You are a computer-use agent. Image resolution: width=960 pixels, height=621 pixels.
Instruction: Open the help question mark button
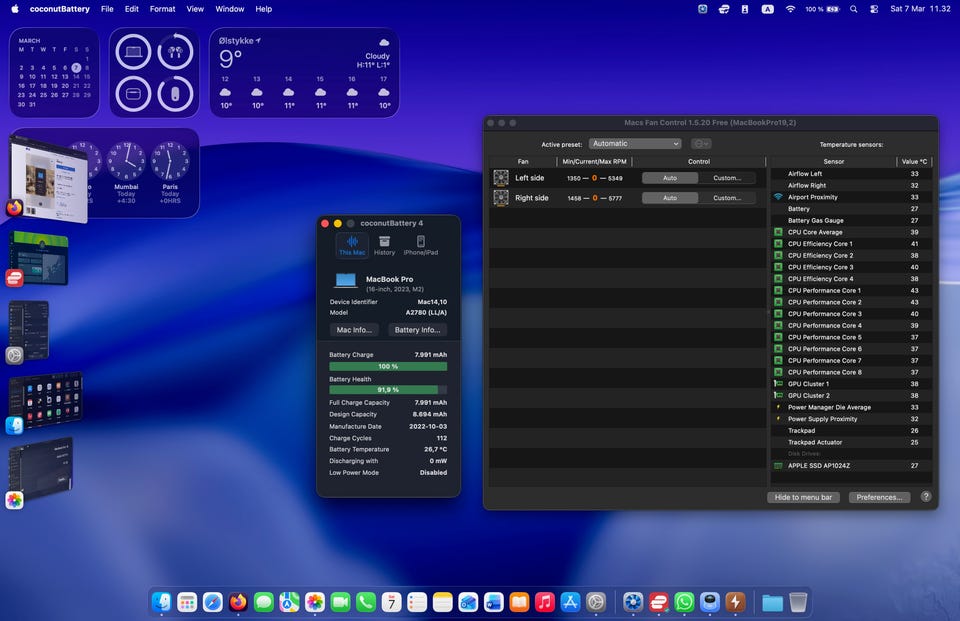(x=925, y=496)
